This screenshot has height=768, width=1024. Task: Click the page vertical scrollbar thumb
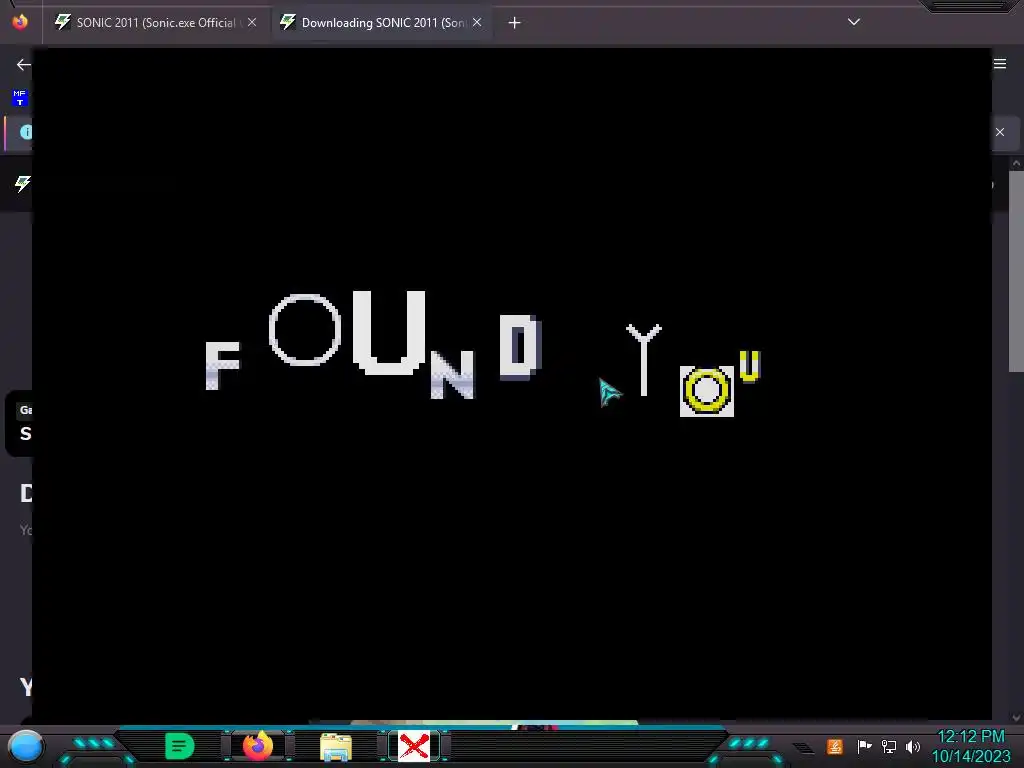[x=1016, y=271]
